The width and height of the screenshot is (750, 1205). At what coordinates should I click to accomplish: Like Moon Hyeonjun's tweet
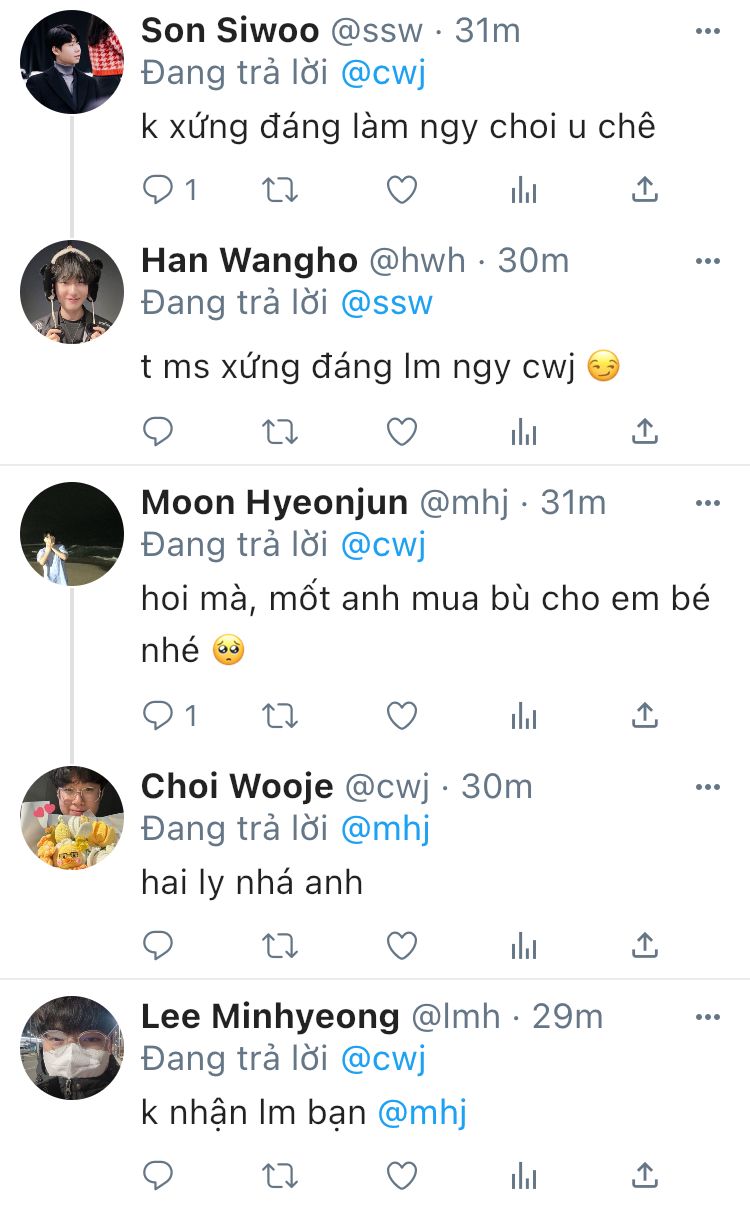pos(402,715)
